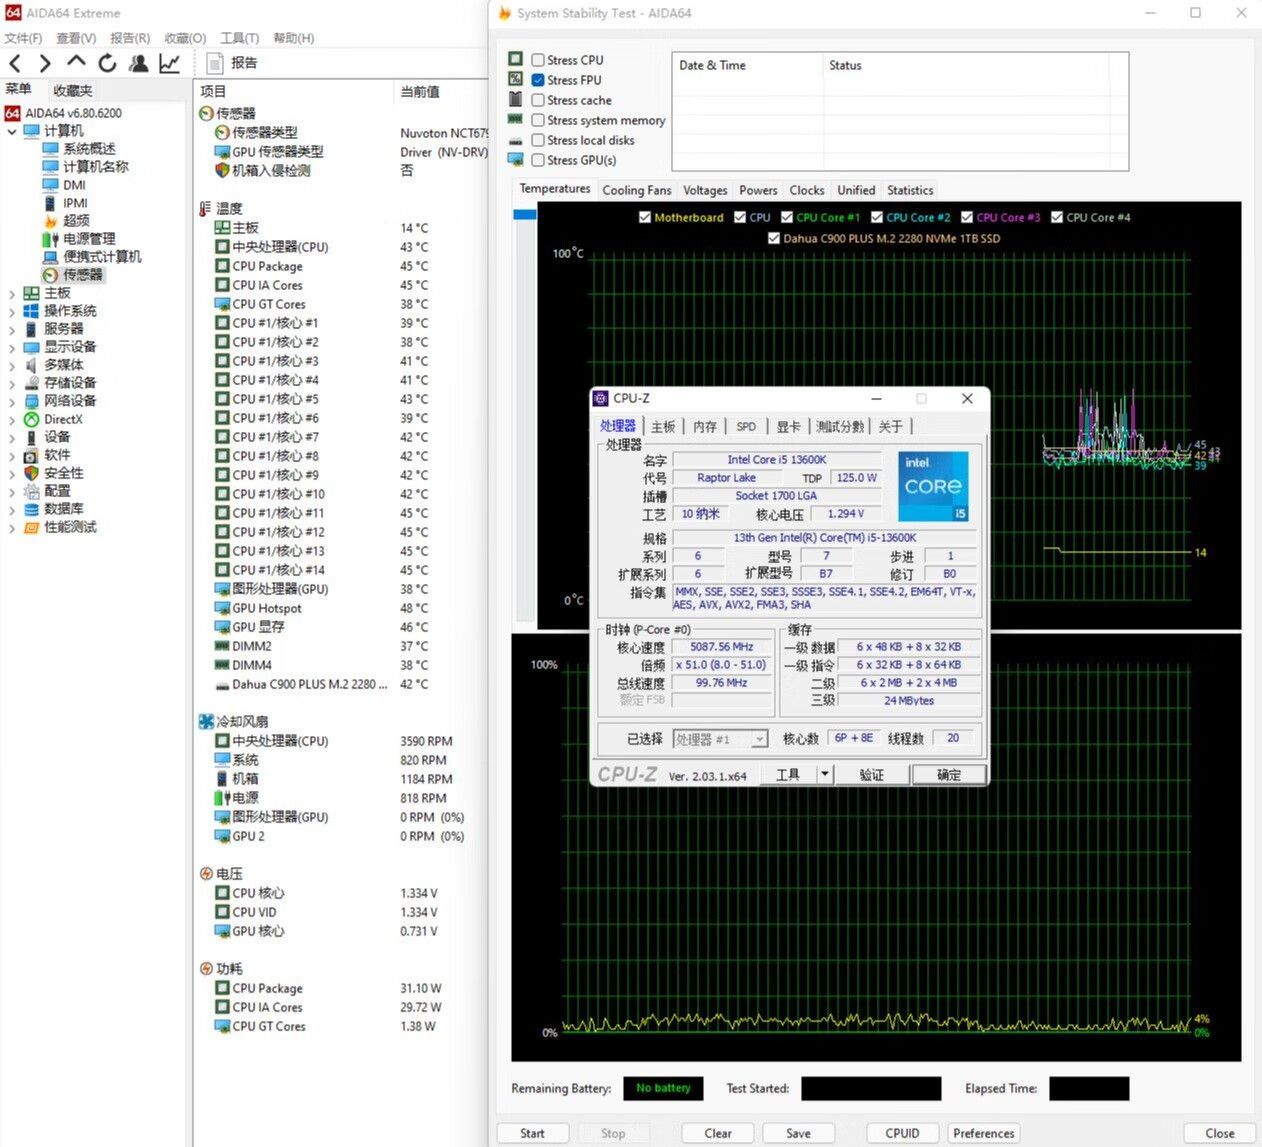The height and width of the screenshot is (1147, 1262).
Task: Click the AIDA64 back navigation arrow
Action: (x=15, y=63)
